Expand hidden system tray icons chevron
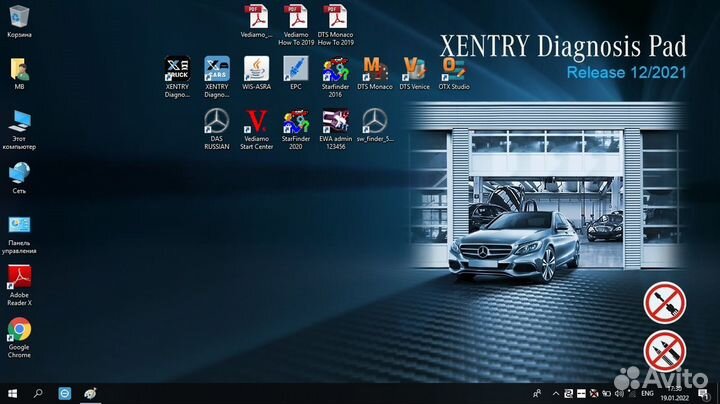Screen dimensions: 720x404 click(x=556, y=393)
